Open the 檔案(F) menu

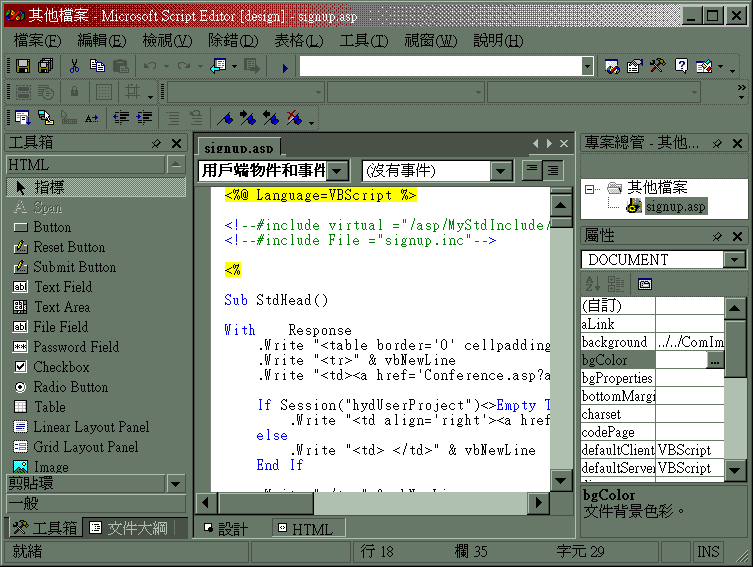37,41
